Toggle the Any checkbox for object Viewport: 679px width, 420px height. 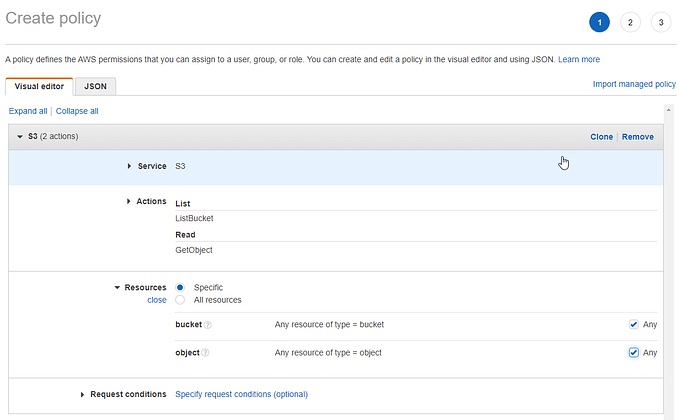coord(634,352)
